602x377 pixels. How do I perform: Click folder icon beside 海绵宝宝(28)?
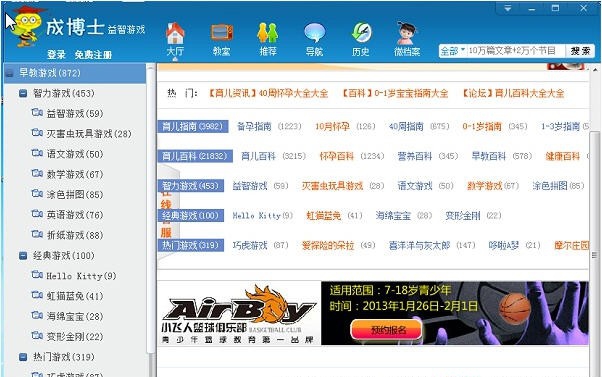click(x=37, y=316)
